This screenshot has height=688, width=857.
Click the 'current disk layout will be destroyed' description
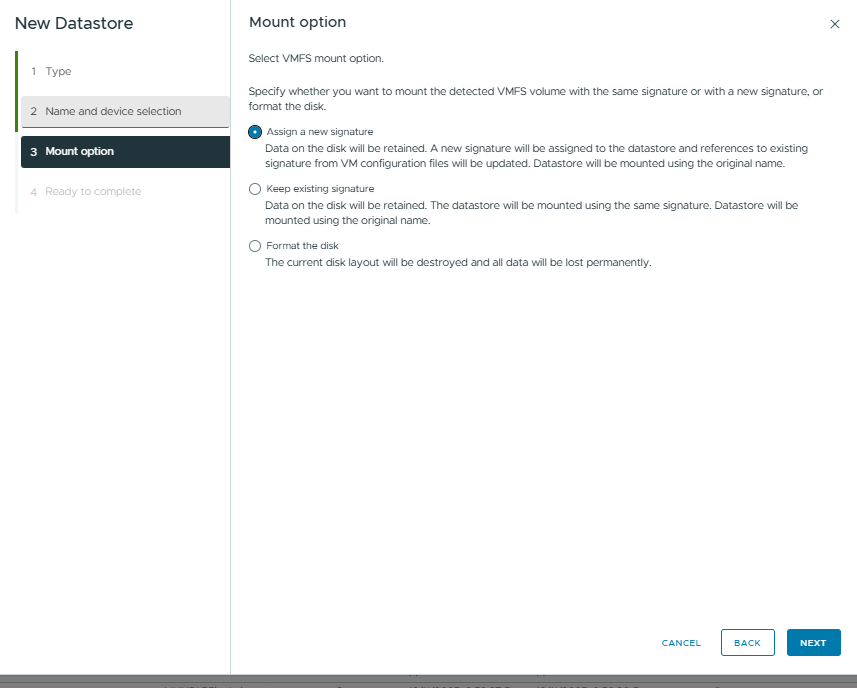click(457, 263)
